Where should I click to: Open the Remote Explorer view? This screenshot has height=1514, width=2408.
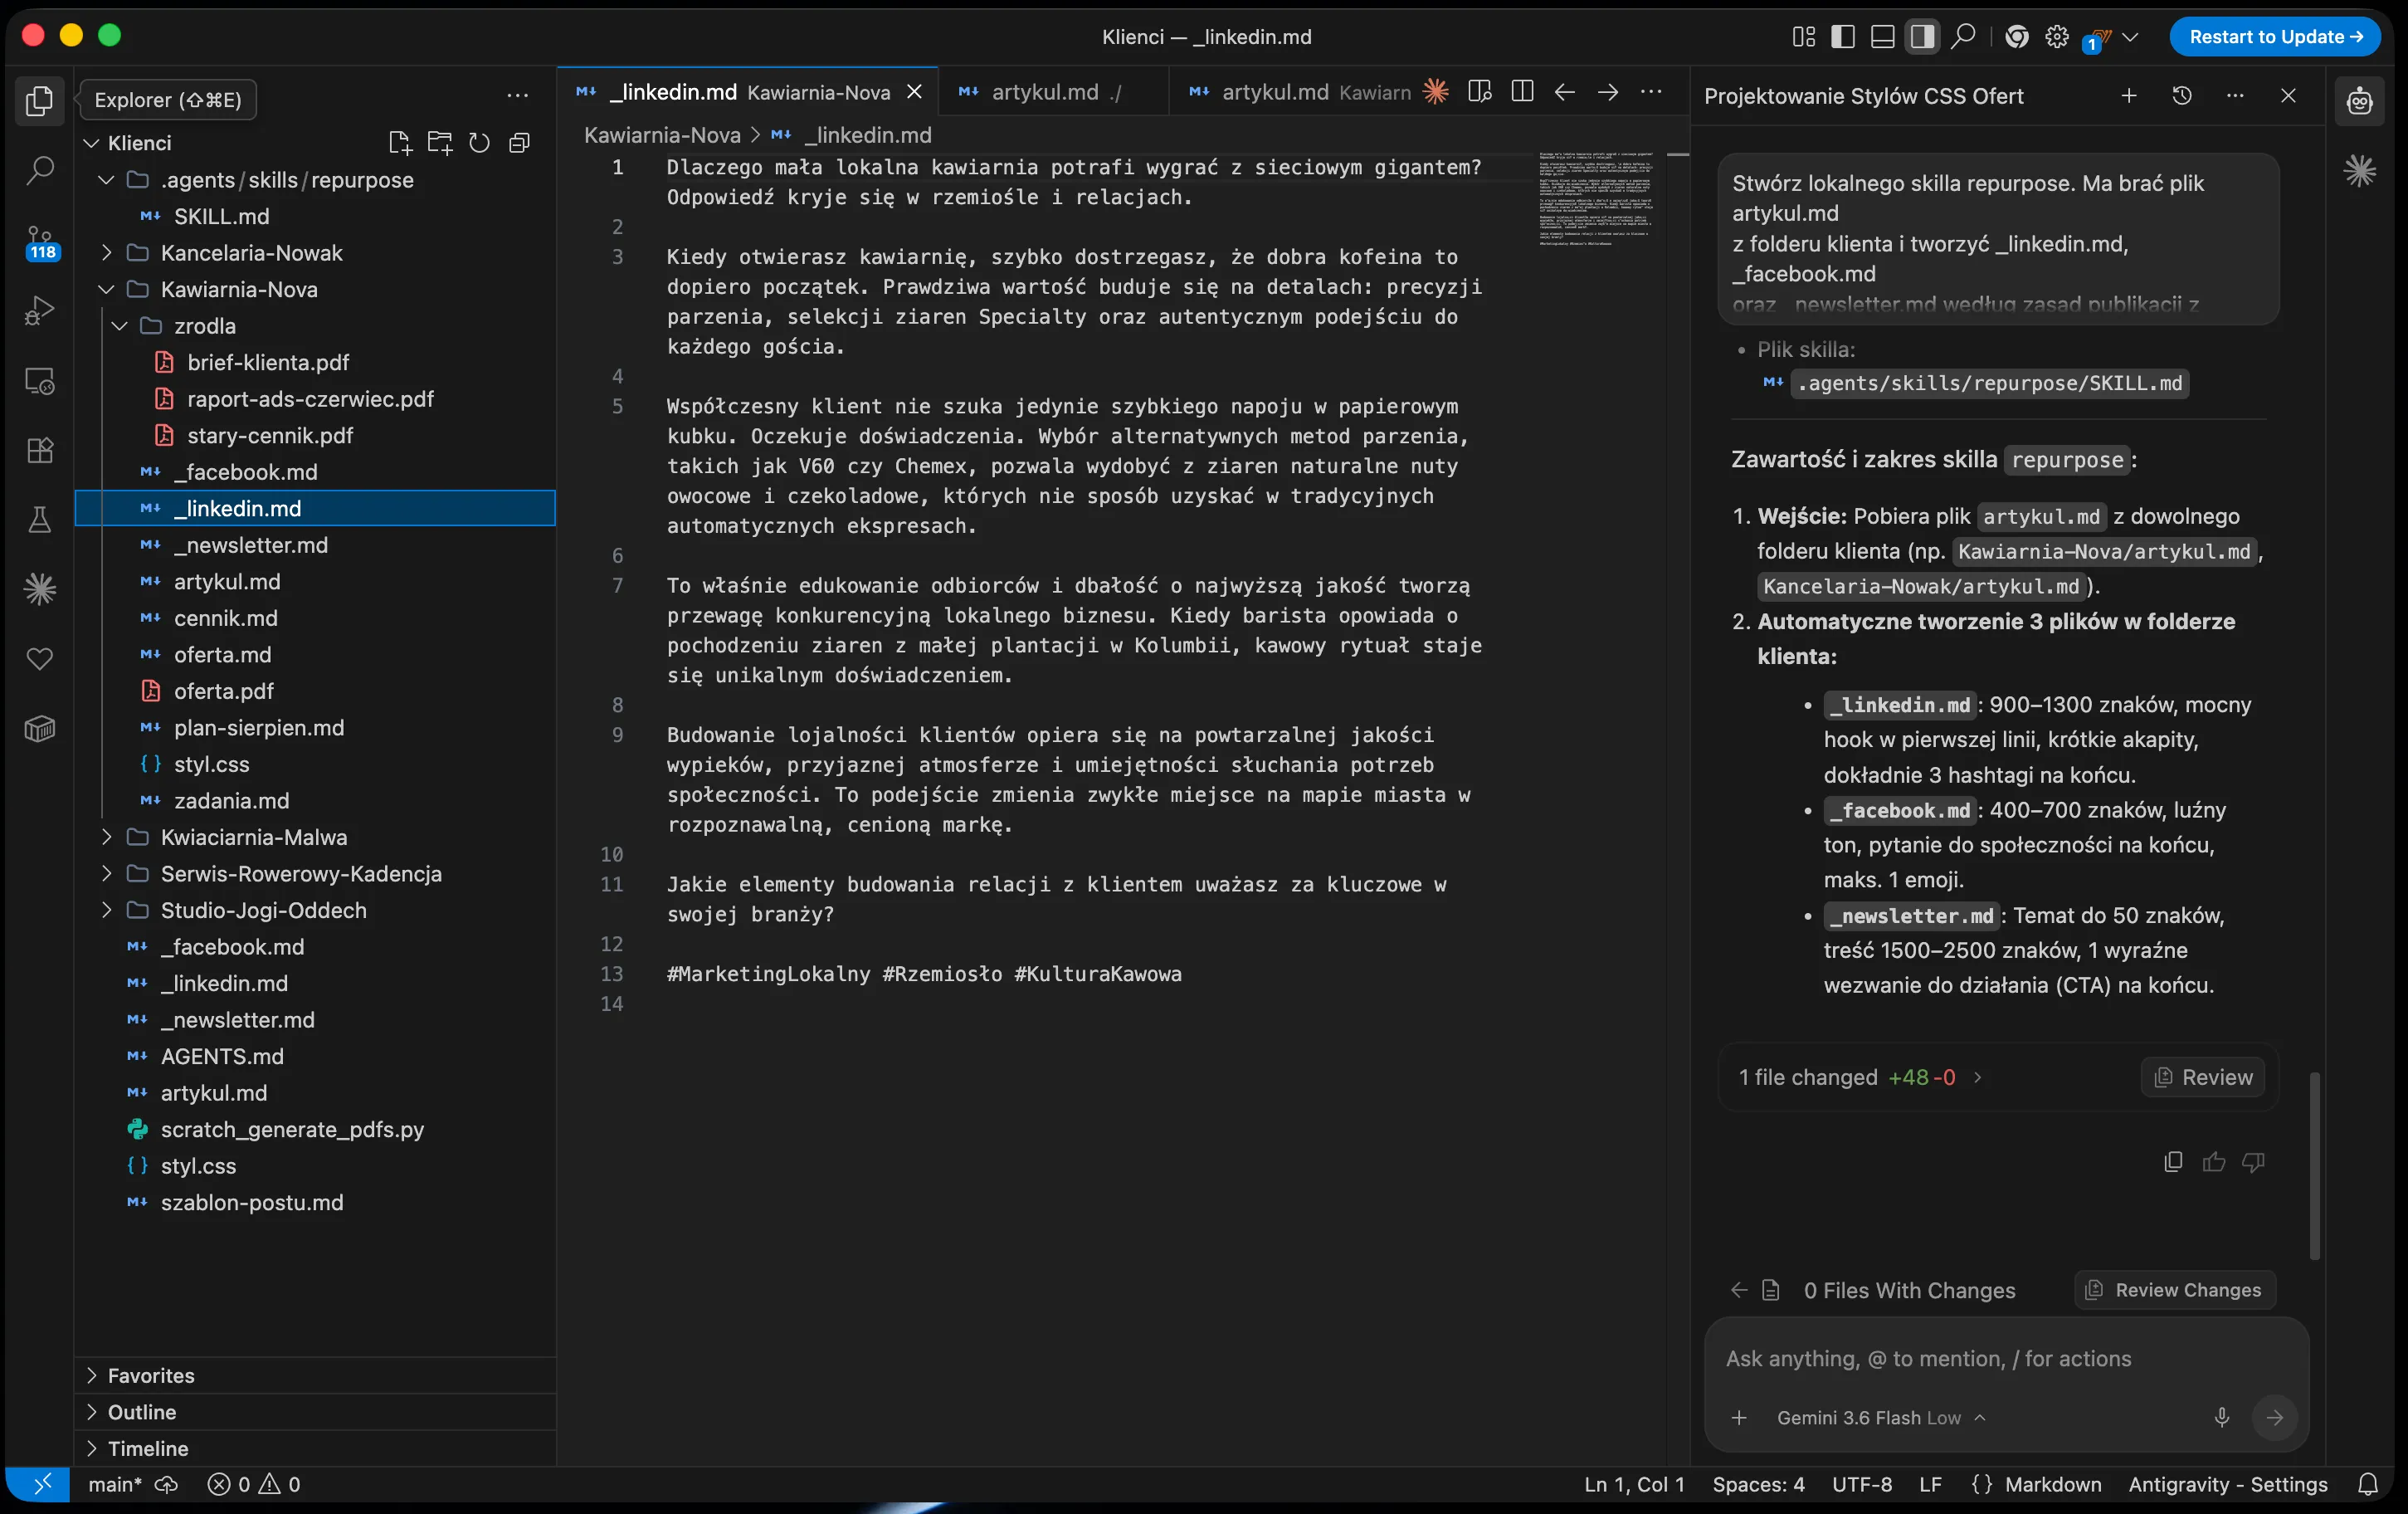click(39, 381)
